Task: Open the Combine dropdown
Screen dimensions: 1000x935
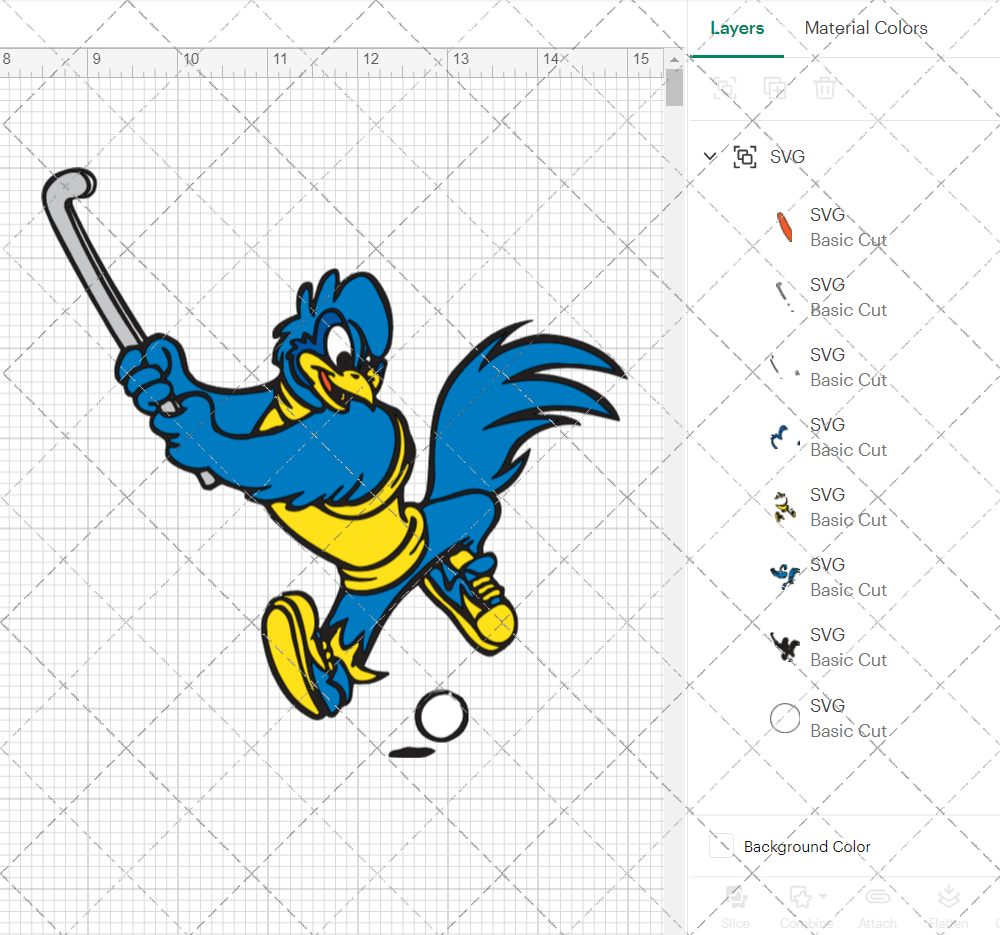Action: (x=806, y=907)
